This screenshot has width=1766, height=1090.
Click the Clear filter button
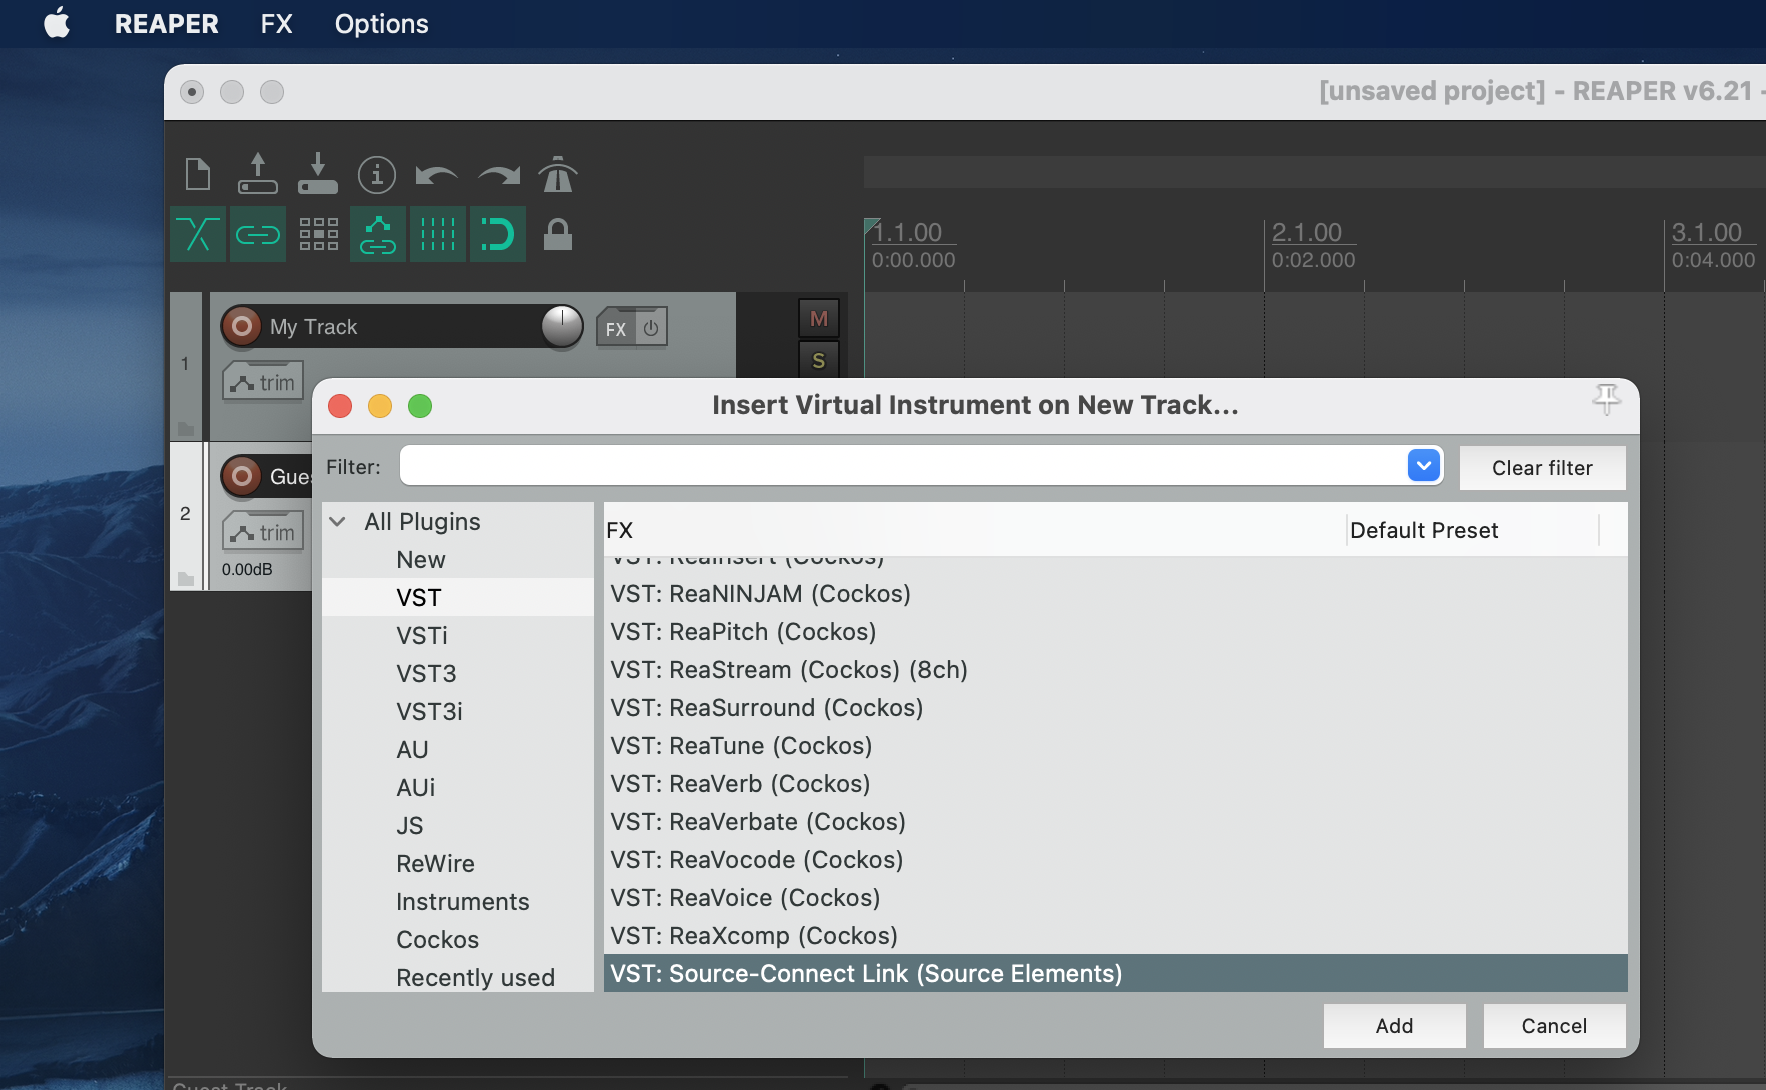coord(1541,468)
